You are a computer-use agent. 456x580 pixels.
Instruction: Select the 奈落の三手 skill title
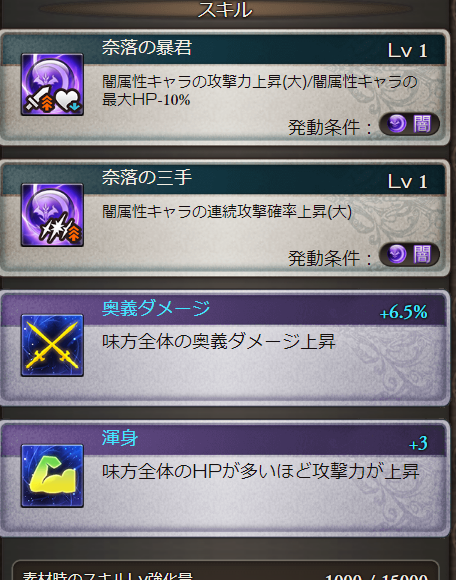[147, 178]
